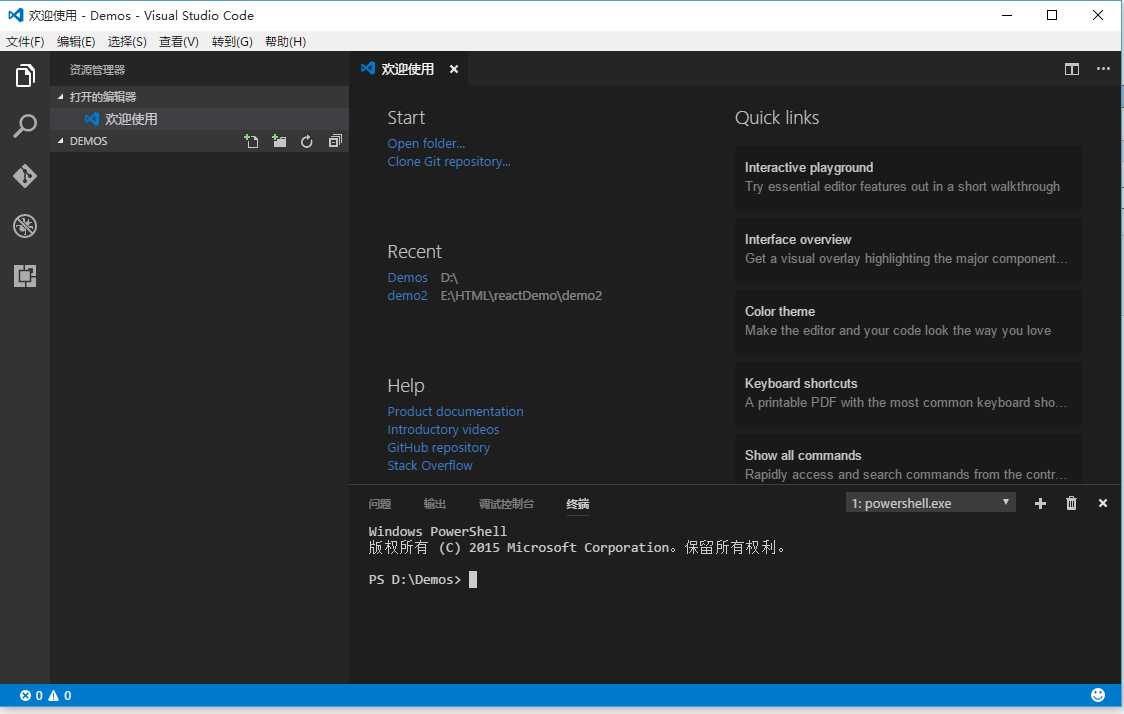Open the 选择(S) menu
Image resolution: width=1124 pixels, height=714 pixels.
pos(127,42)
